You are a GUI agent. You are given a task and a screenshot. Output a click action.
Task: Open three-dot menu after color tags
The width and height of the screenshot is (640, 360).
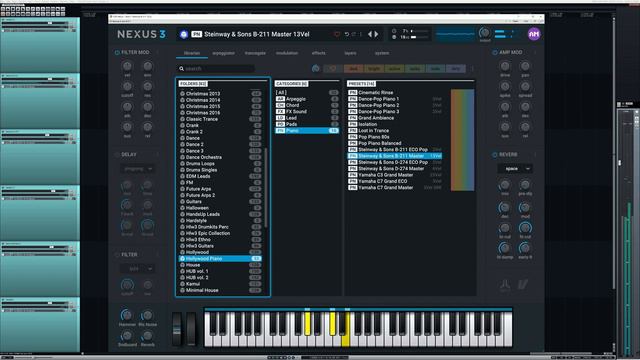[473, 69]
